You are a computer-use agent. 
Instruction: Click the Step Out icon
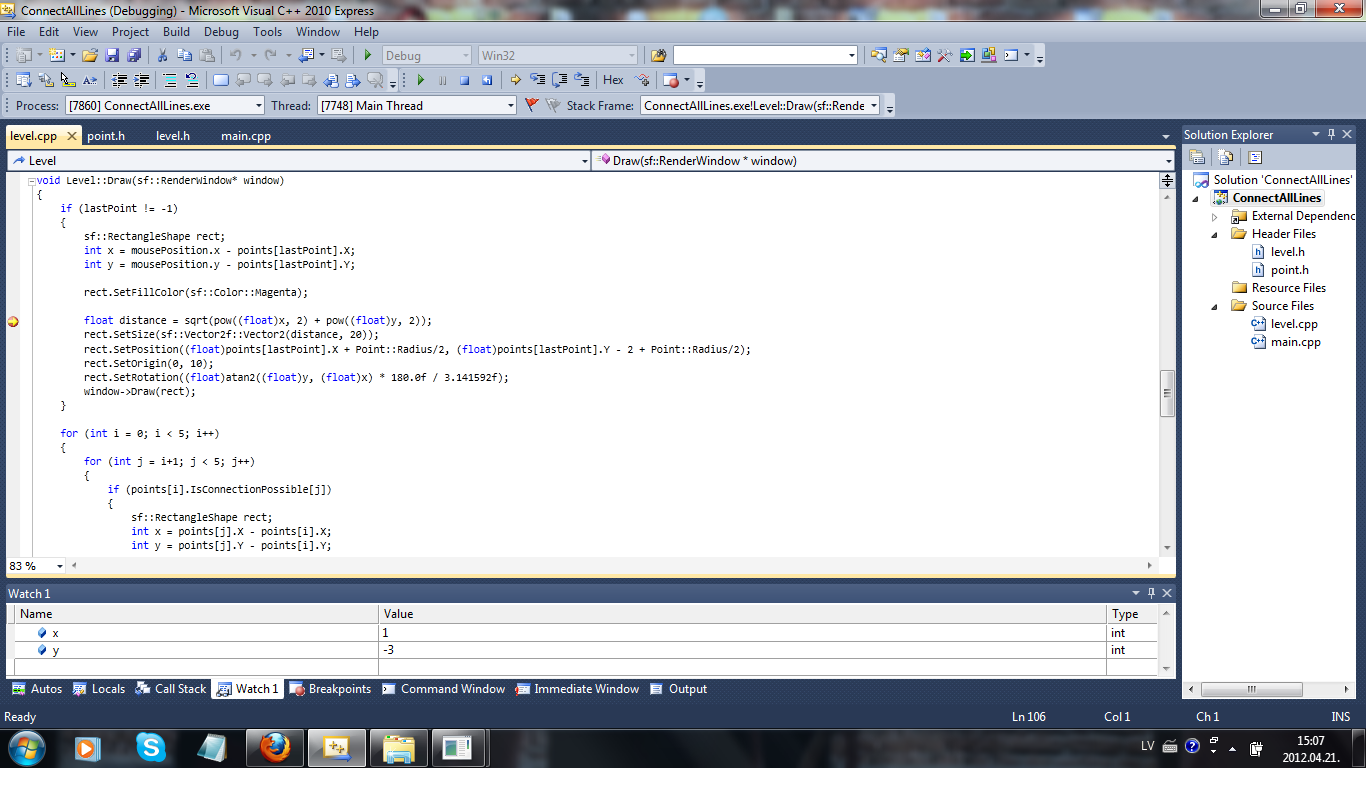click(x=582, y=80)
